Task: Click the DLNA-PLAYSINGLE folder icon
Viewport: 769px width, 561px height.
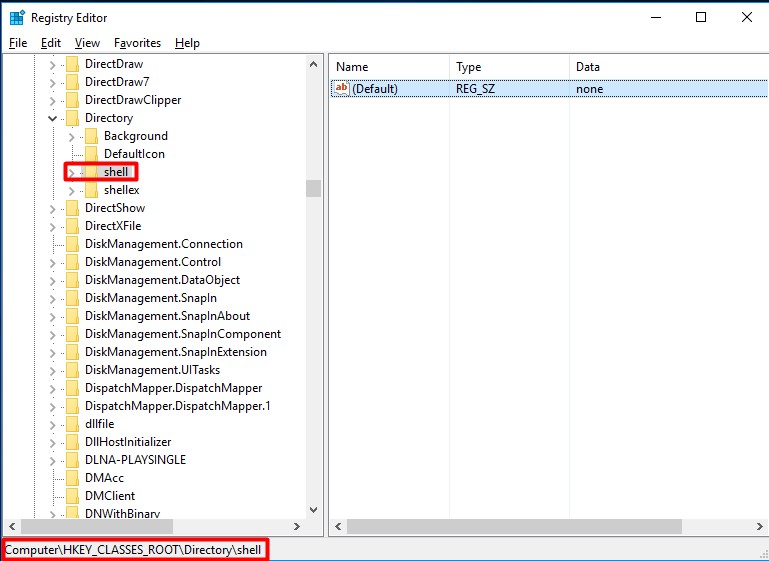Action: coord(72,460)
